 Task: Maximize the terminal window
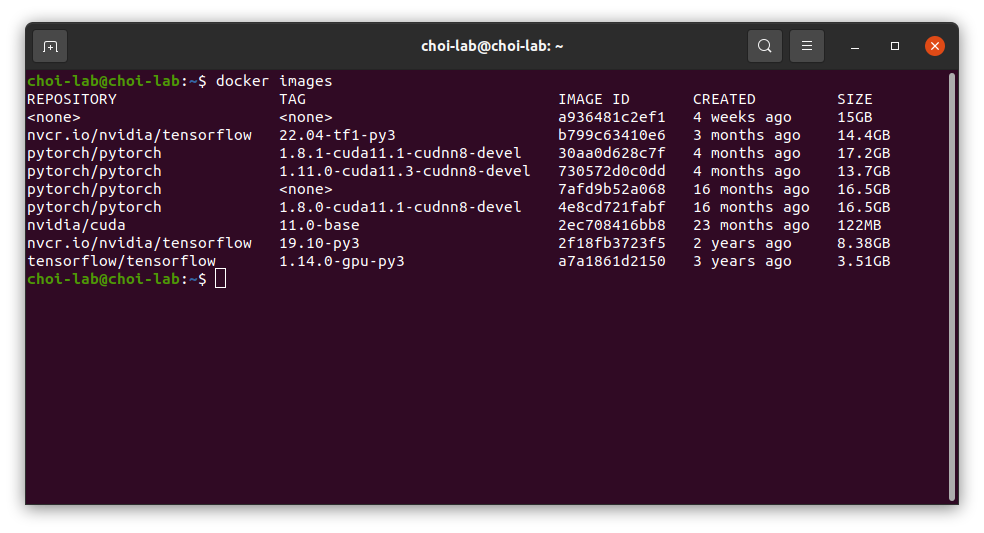[895, 46]
